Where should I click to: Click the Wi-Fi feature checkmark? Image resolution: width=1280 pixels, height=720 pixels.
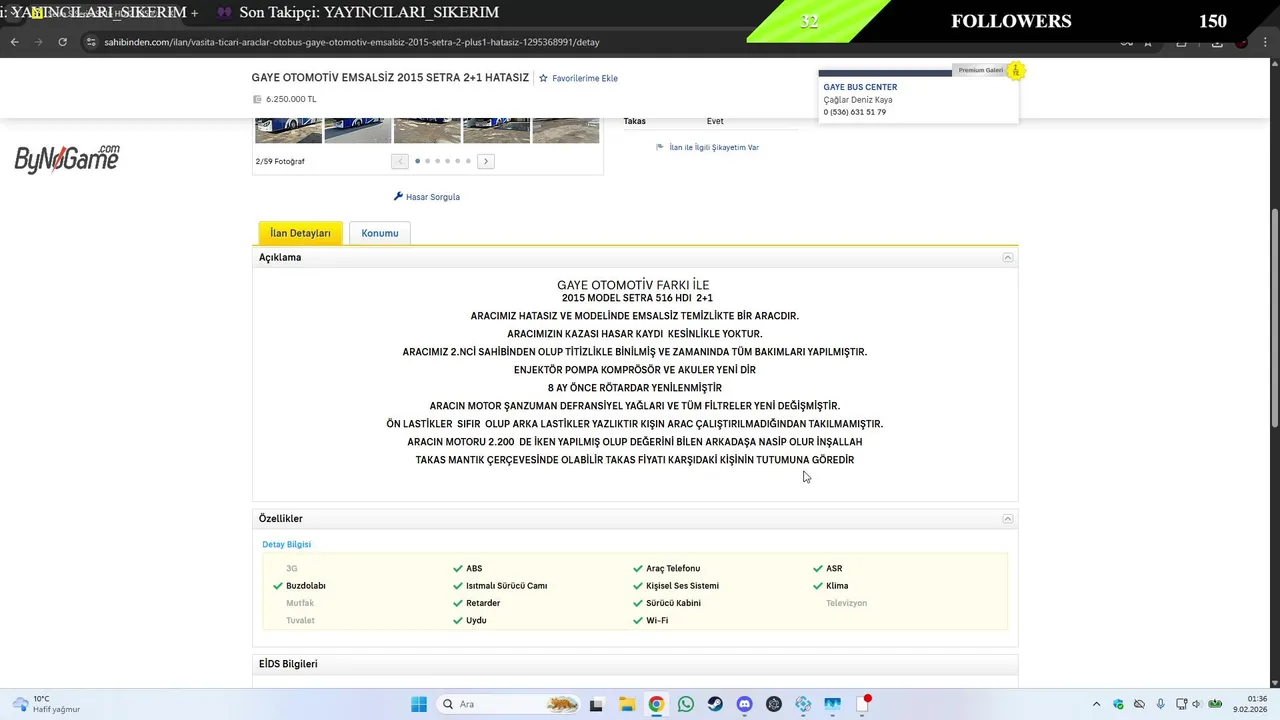[x=638, y=620]
